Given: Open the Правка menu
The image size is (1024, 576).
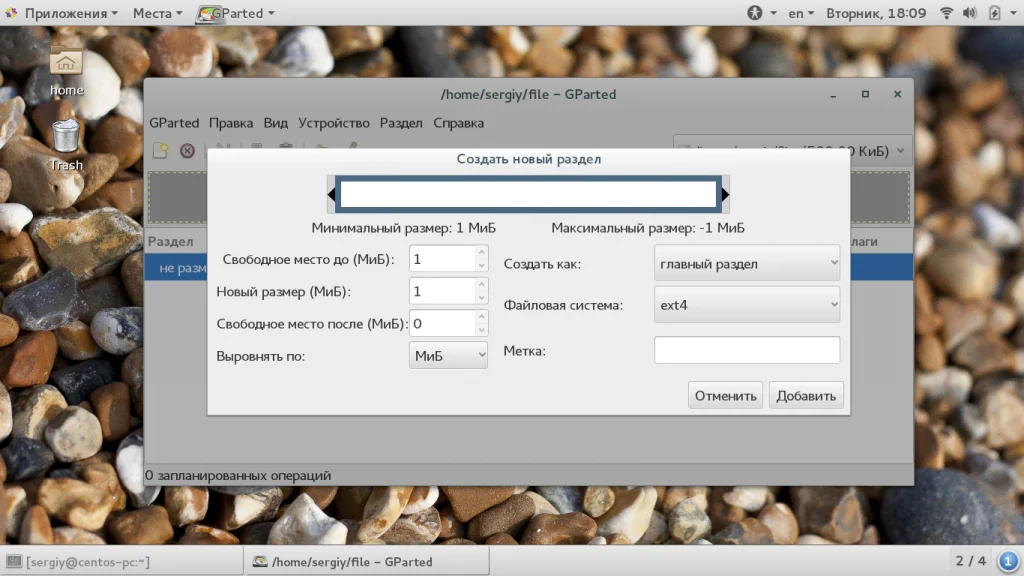Looking at the screenshot, I should pos(231,123).
